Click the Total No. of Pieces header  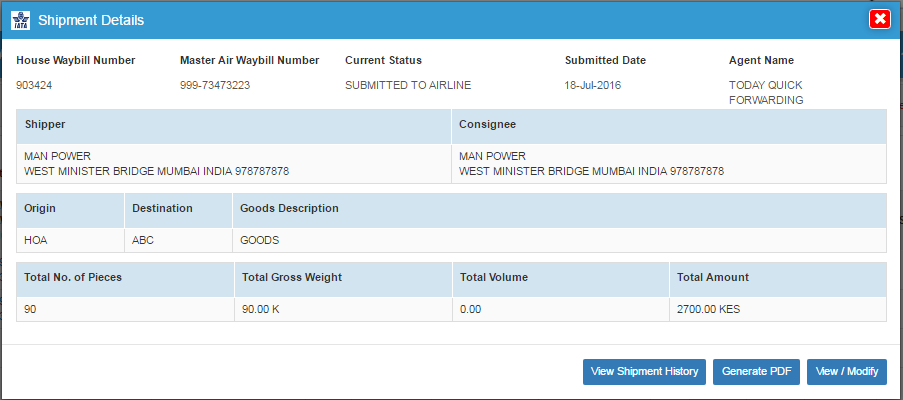pos(73,277)
